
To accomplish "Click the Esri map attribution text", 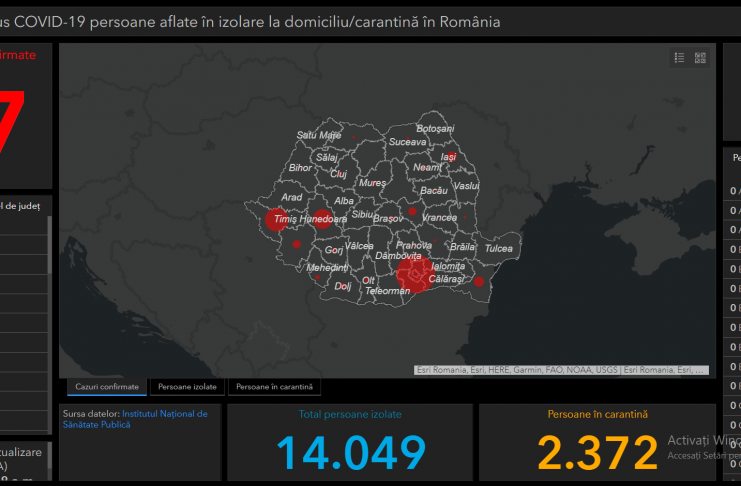I will click(562, 370).
